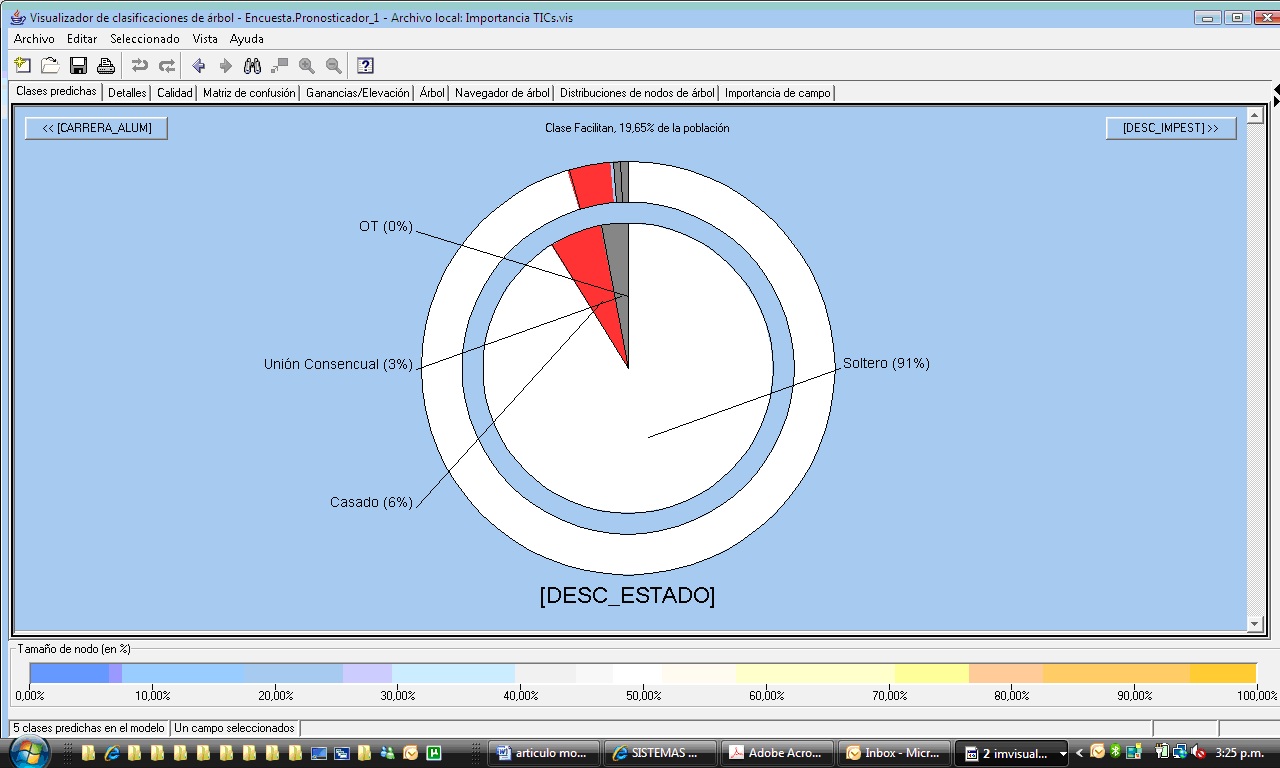This screenshot has width=1280, height=768.
Task: Click the node size color scale at 90%
Action: click(x=1134, y=673)
